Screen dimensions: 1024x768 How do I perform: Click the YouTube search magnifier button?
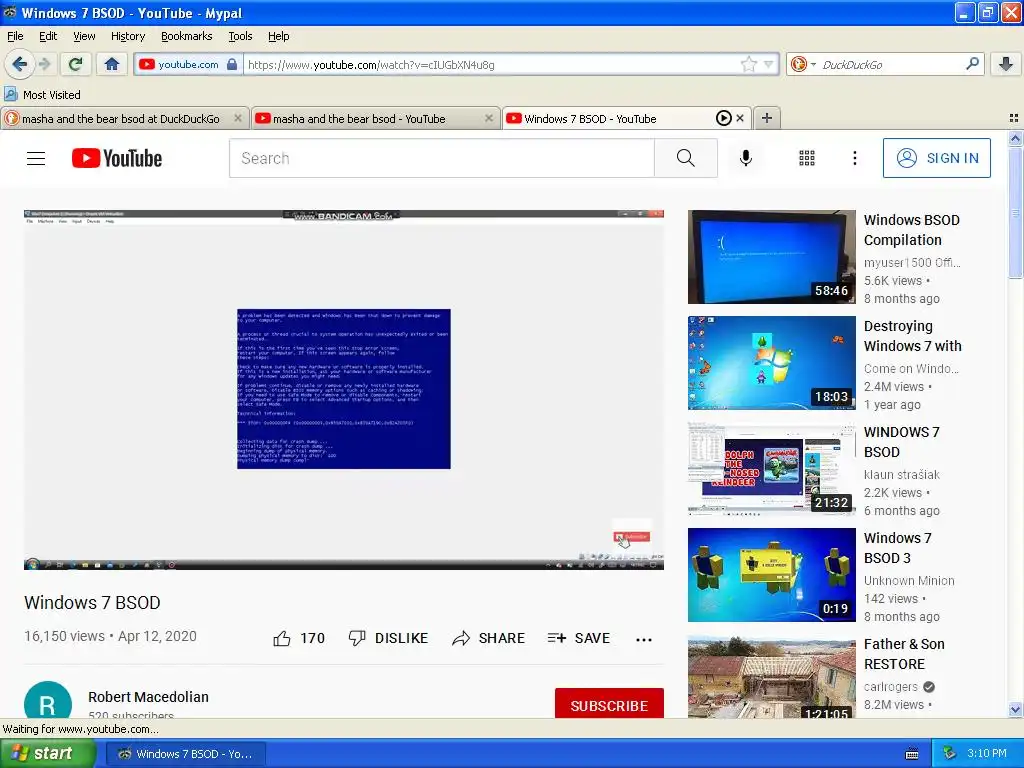click(686, 158)
